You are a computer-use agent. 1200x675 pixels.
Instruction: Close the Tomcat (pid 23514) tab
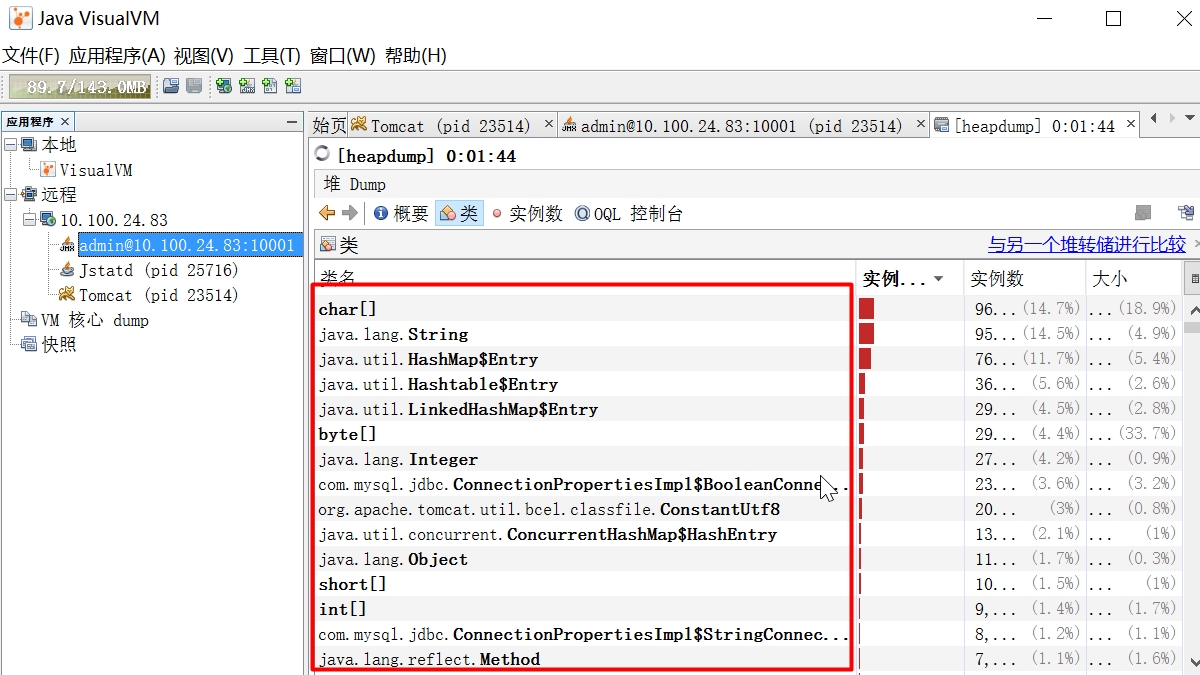(x=548, y=125)
